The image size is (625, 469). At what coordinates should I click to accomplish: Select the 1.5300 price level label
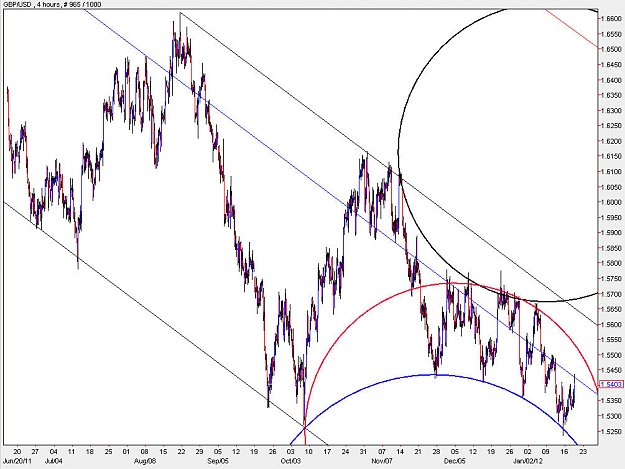[x=612, y=416]
